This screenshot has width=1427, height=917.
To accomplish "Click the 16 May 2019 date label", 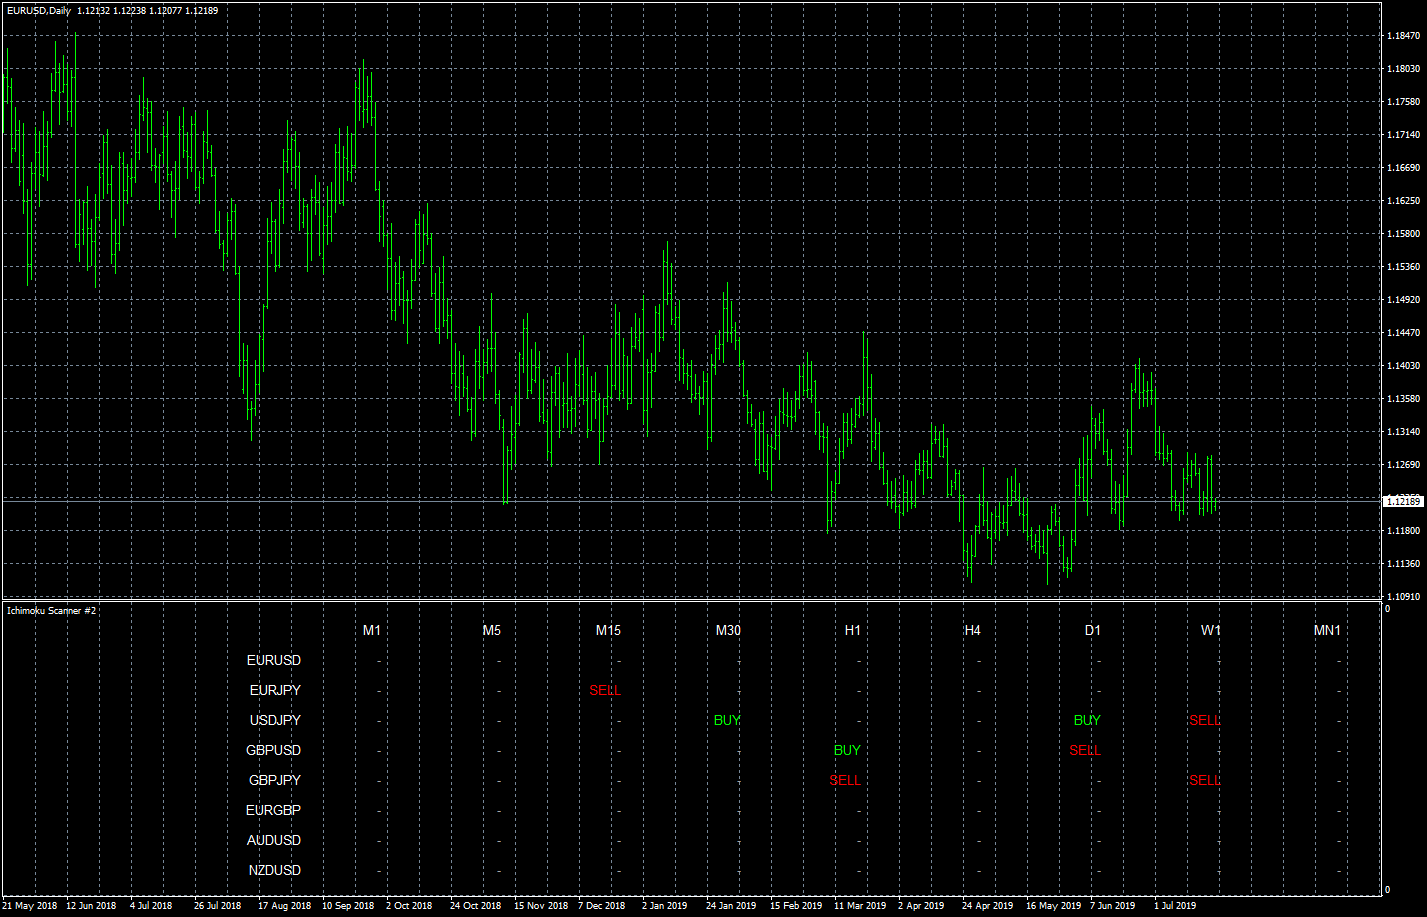I will point(1053,906).
